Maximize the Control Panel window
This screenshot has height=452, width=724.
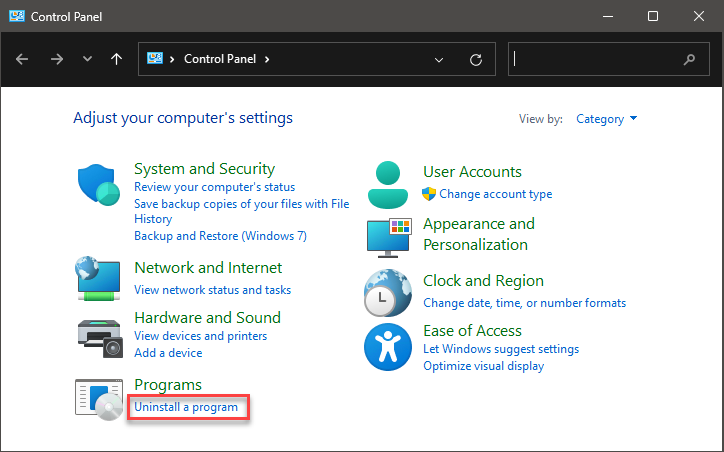[652, 16]
